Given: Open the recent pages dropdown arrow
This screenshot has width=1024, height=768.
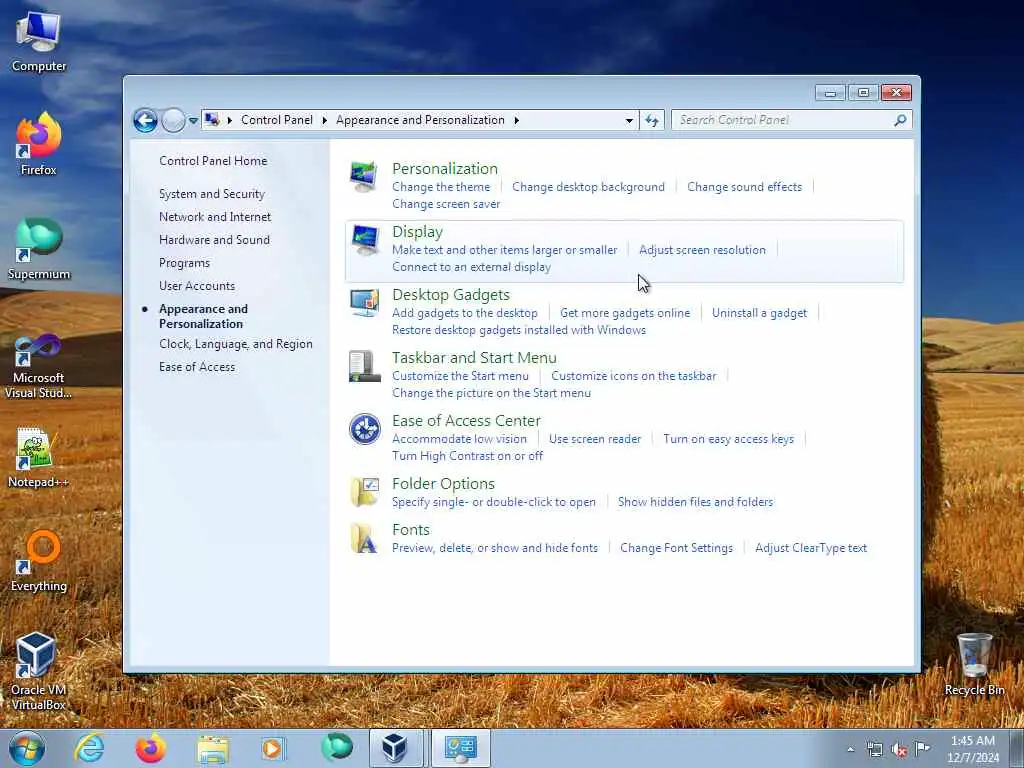Looking at the screenshot, I should 193,121.
